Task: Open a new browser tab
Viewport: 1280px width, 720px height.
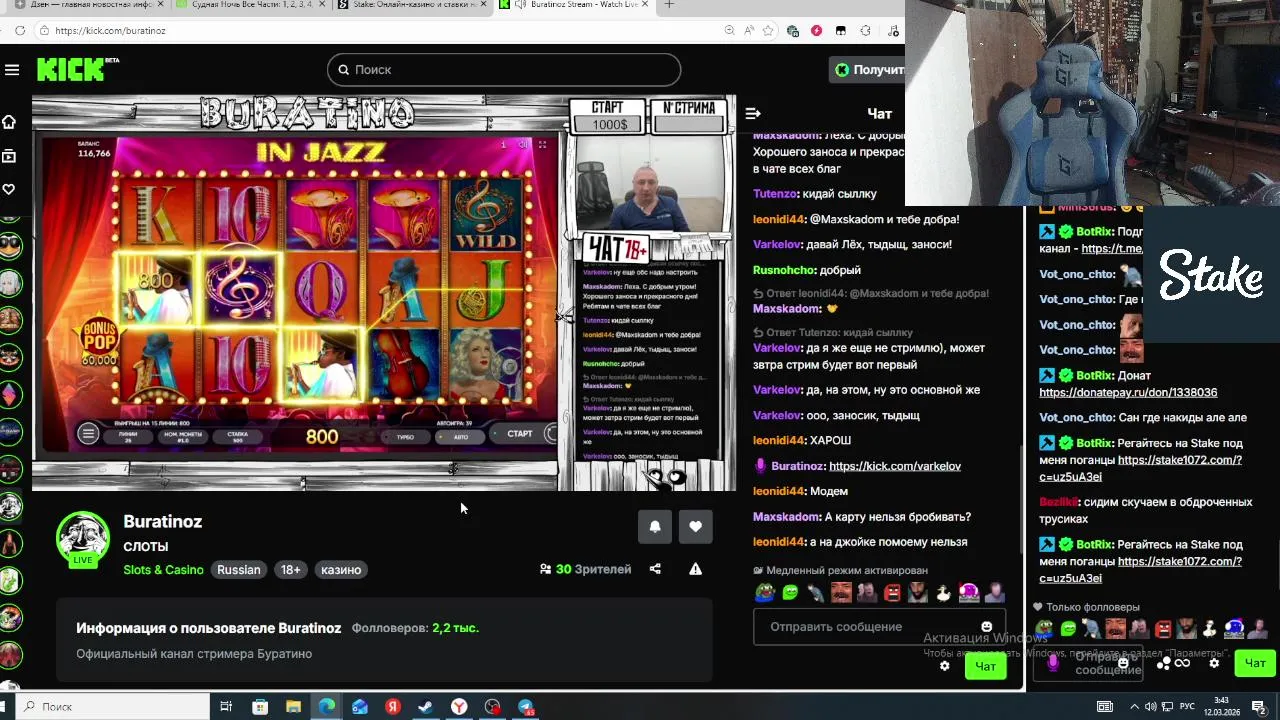Action: (669, 5)
